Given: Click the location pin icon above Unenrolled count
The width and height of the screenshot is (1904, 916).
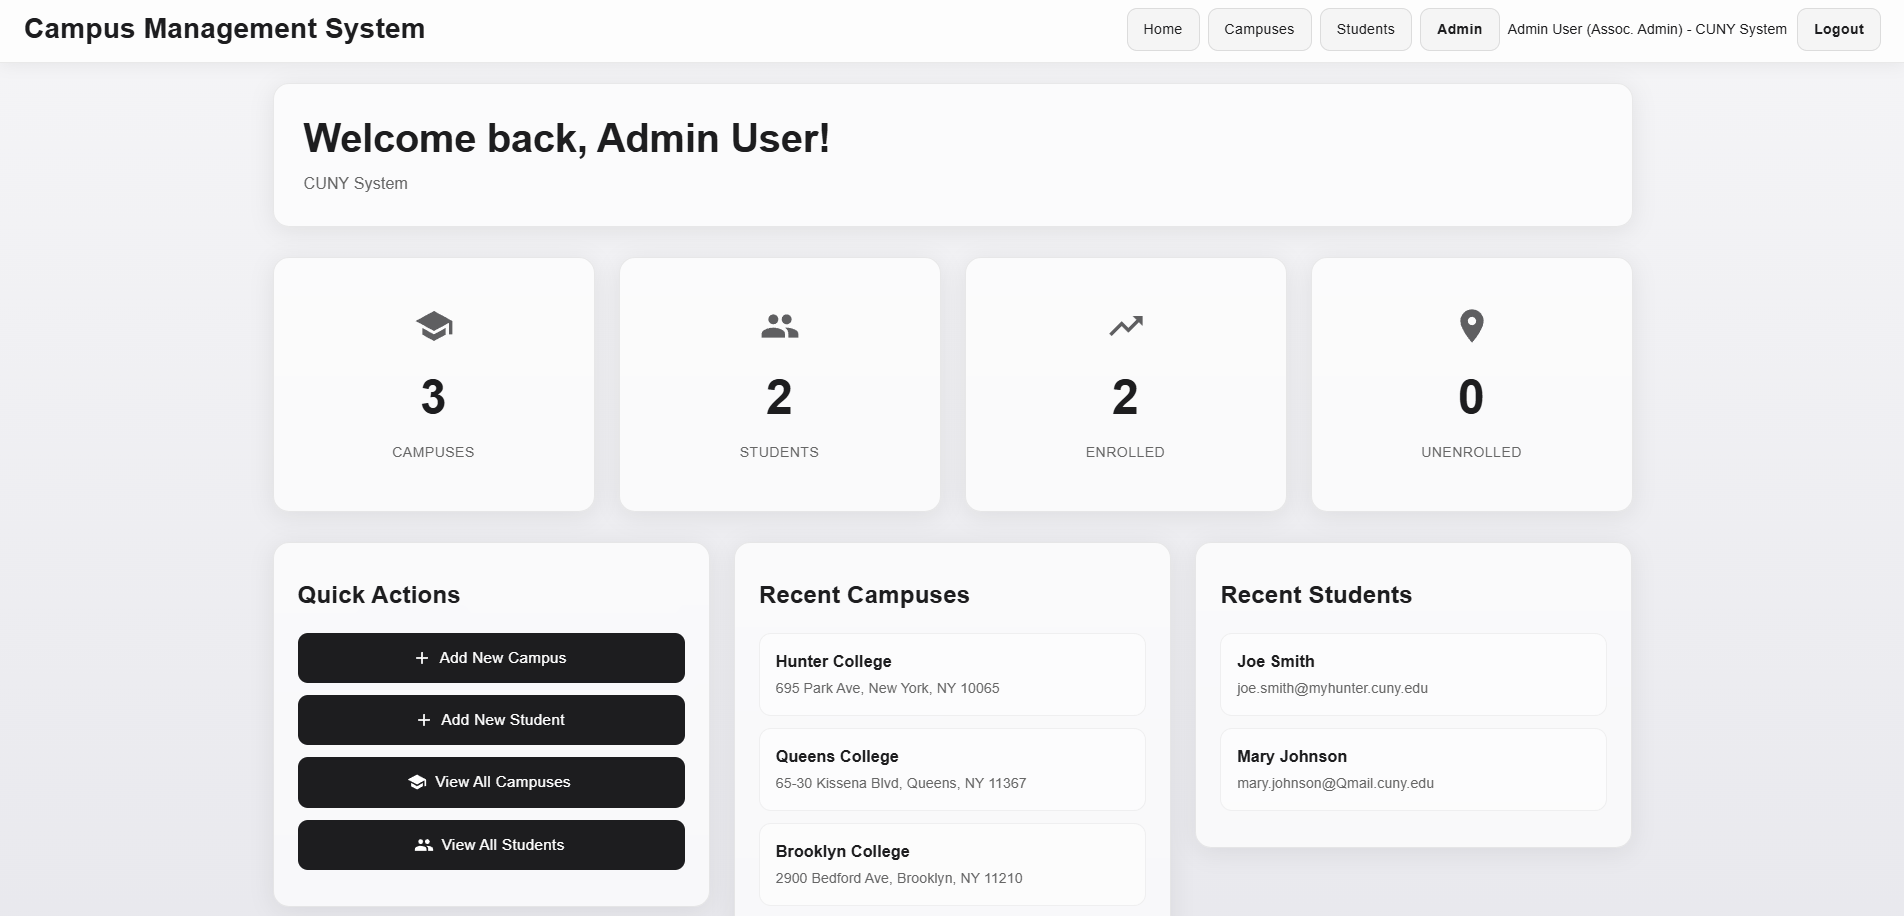Looking at the screenshot, I should pyautogui.click(x=1470, y=324).
